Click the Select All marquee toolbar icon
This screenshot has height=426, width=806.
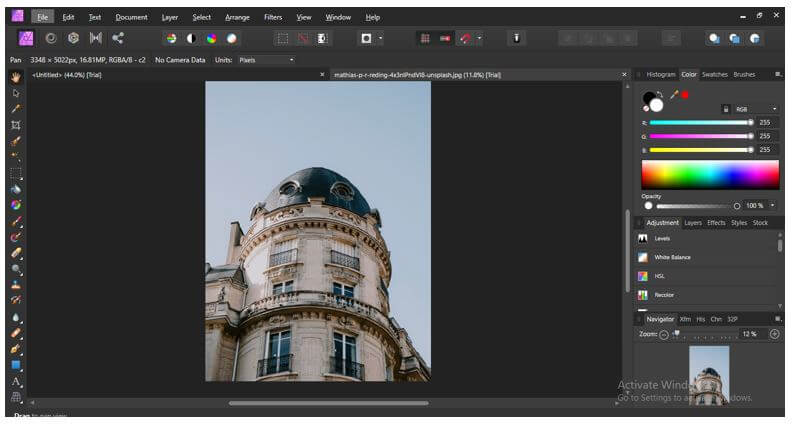[282, 39]
